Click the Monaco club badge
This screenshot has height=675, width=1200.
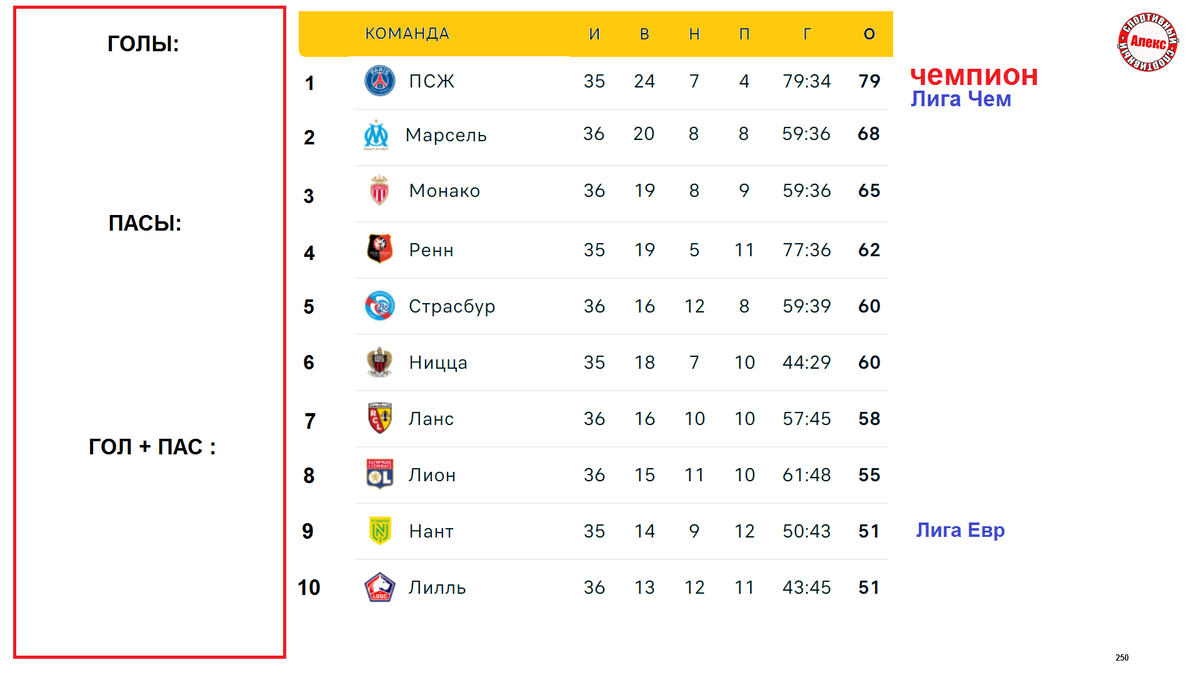[x=380, y=191]
